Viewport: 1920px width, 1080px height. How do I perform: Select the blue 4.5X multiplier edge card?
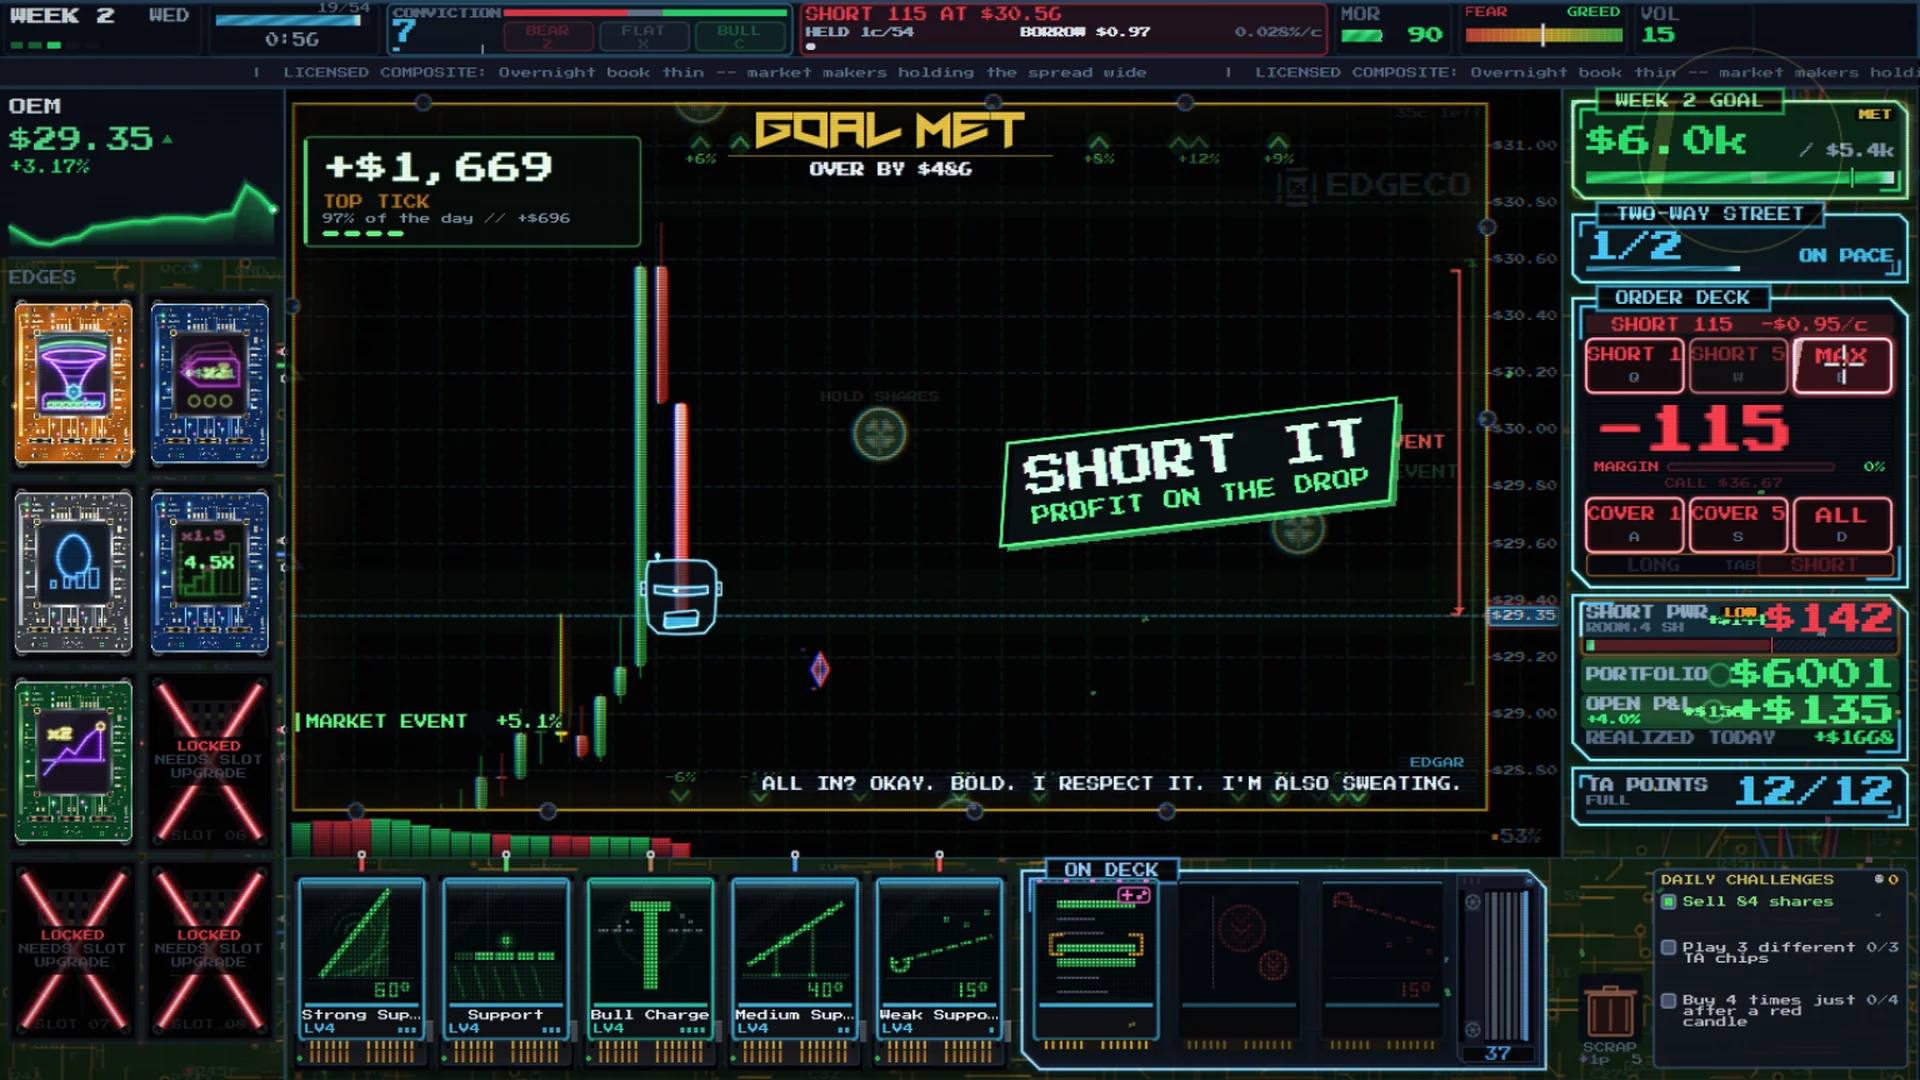coord(209,572)
